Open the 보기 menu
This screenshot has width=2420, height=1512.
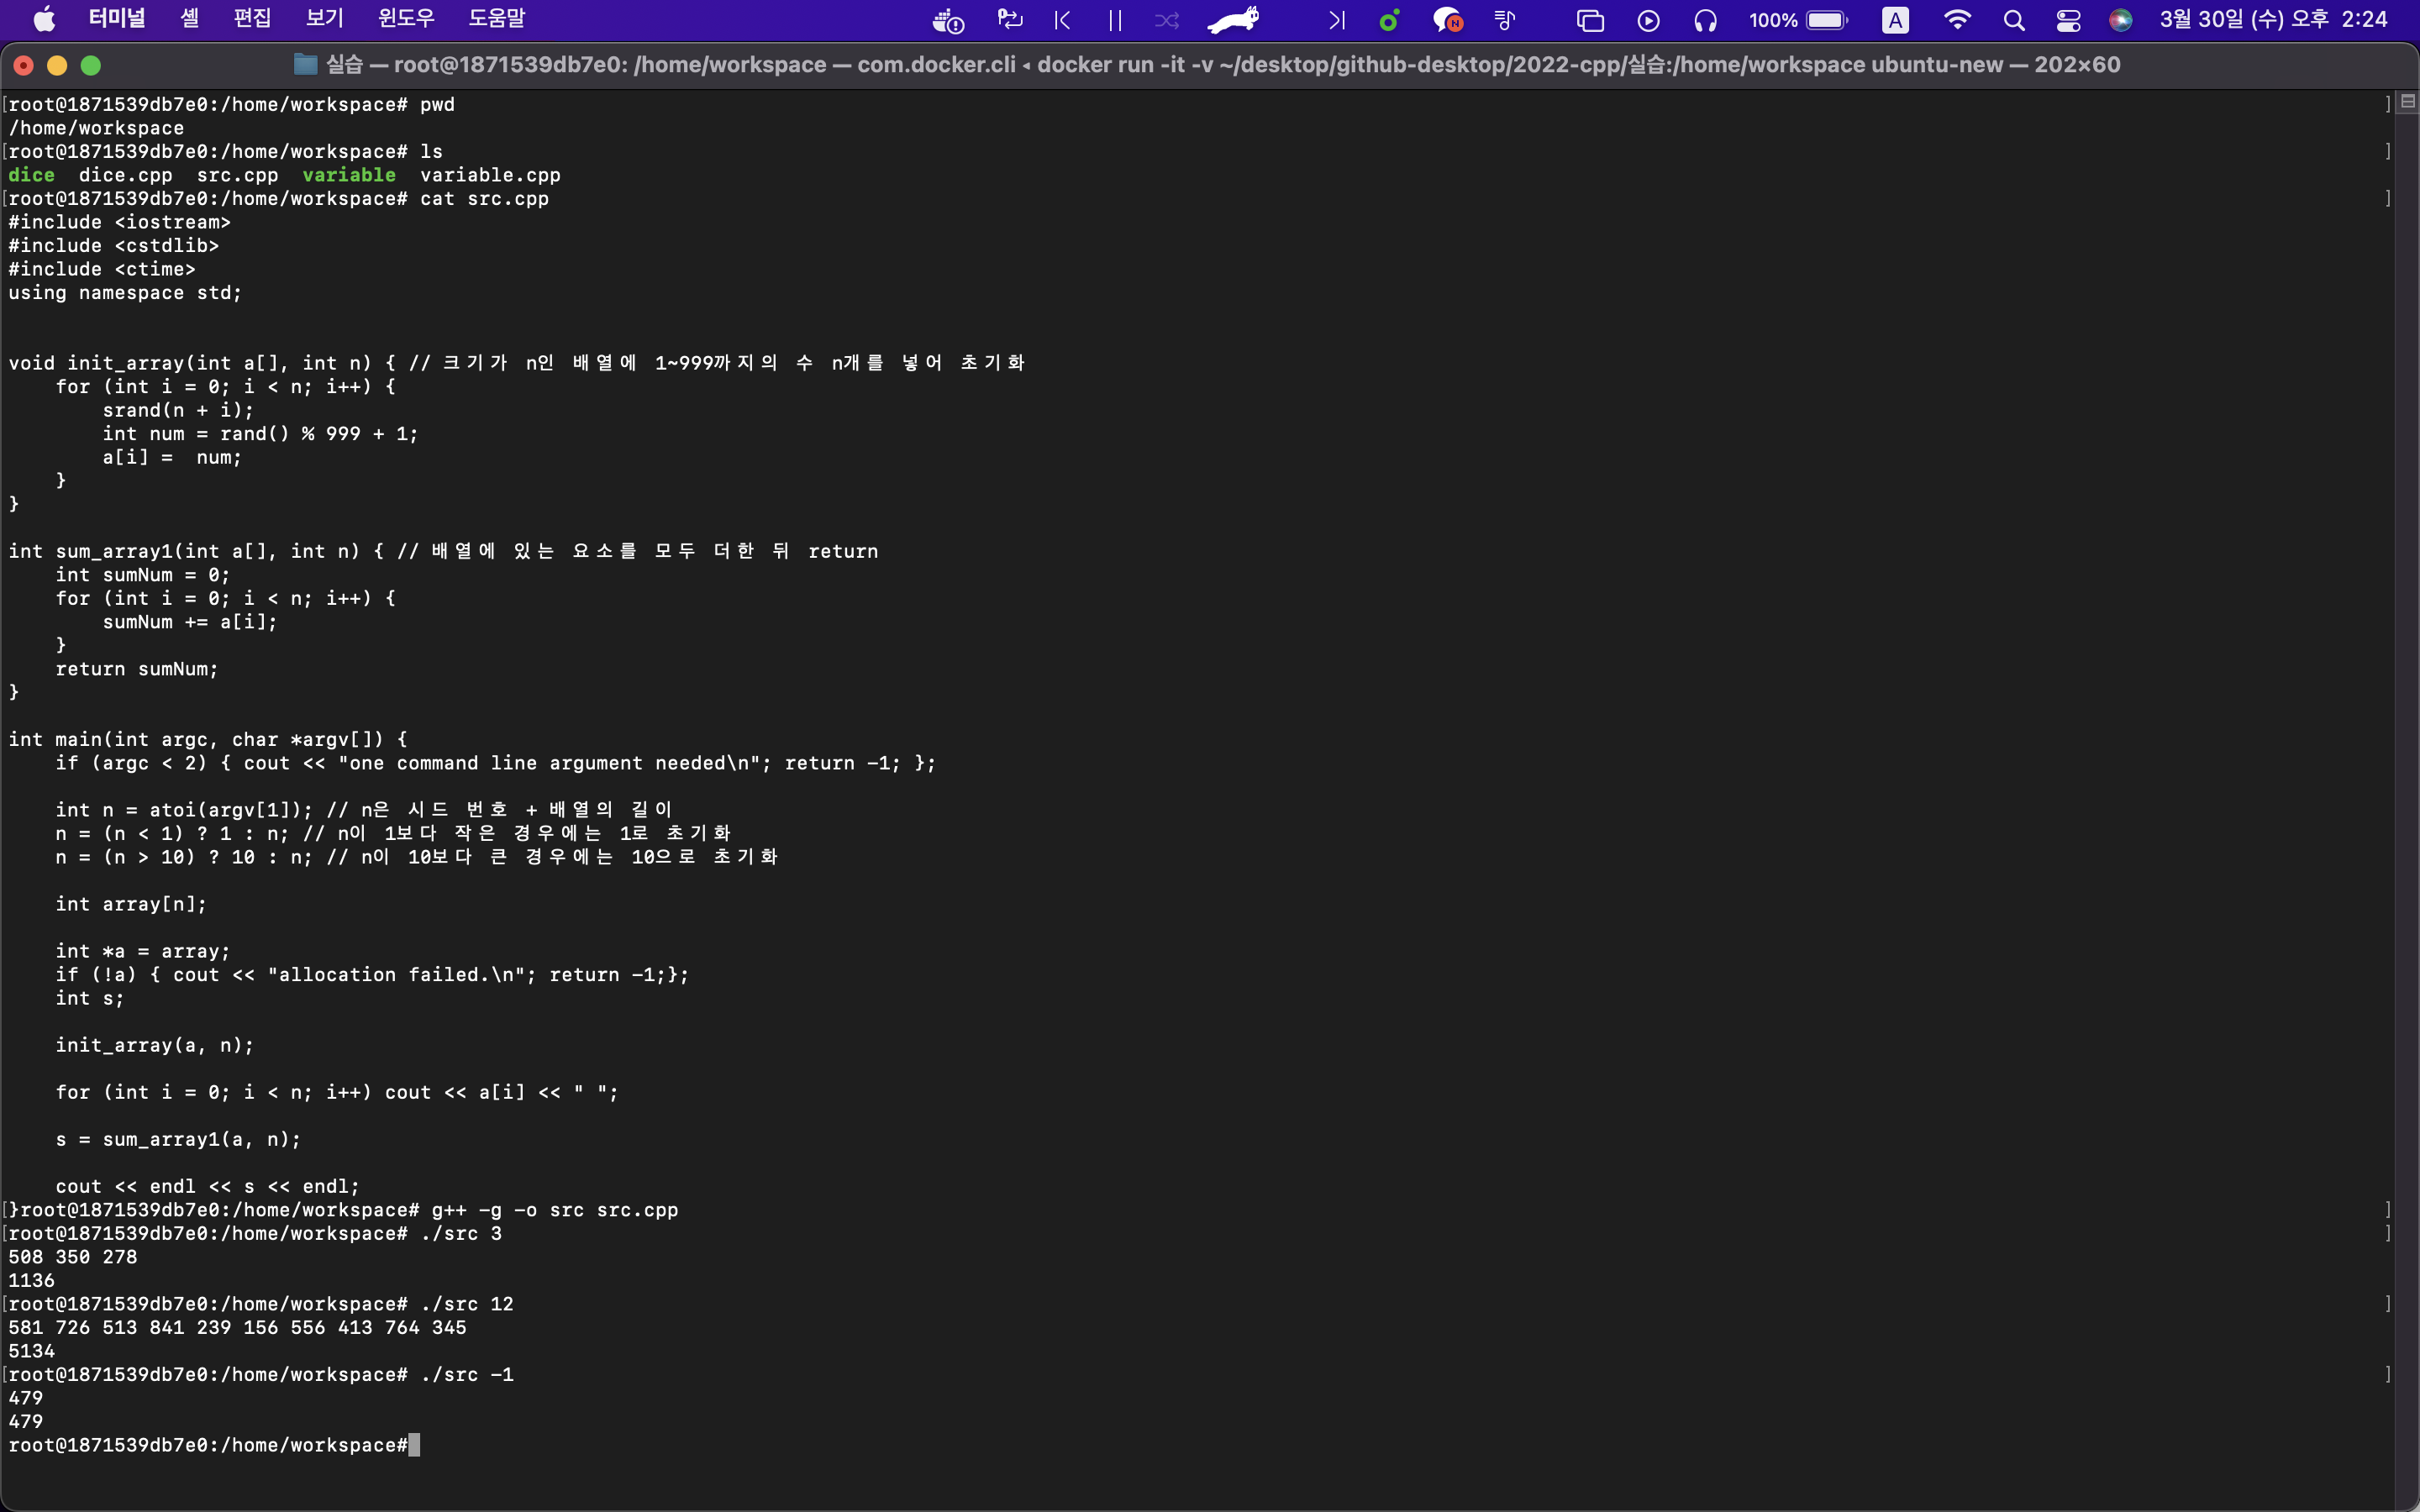click(321, 18)
